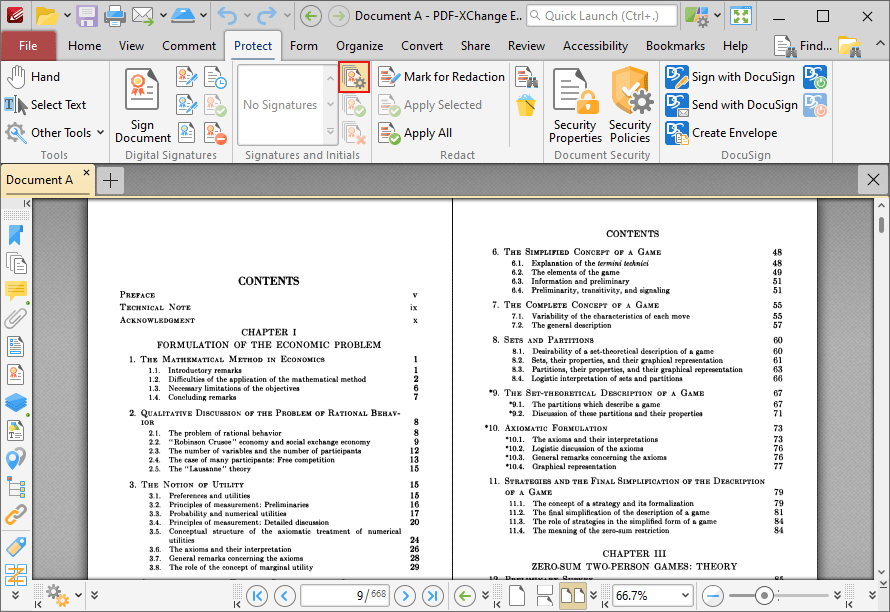The width and height of the screenshot is (890, 612).
Task: Toggle fit-page mode in status bar
Action: (544, 595)
